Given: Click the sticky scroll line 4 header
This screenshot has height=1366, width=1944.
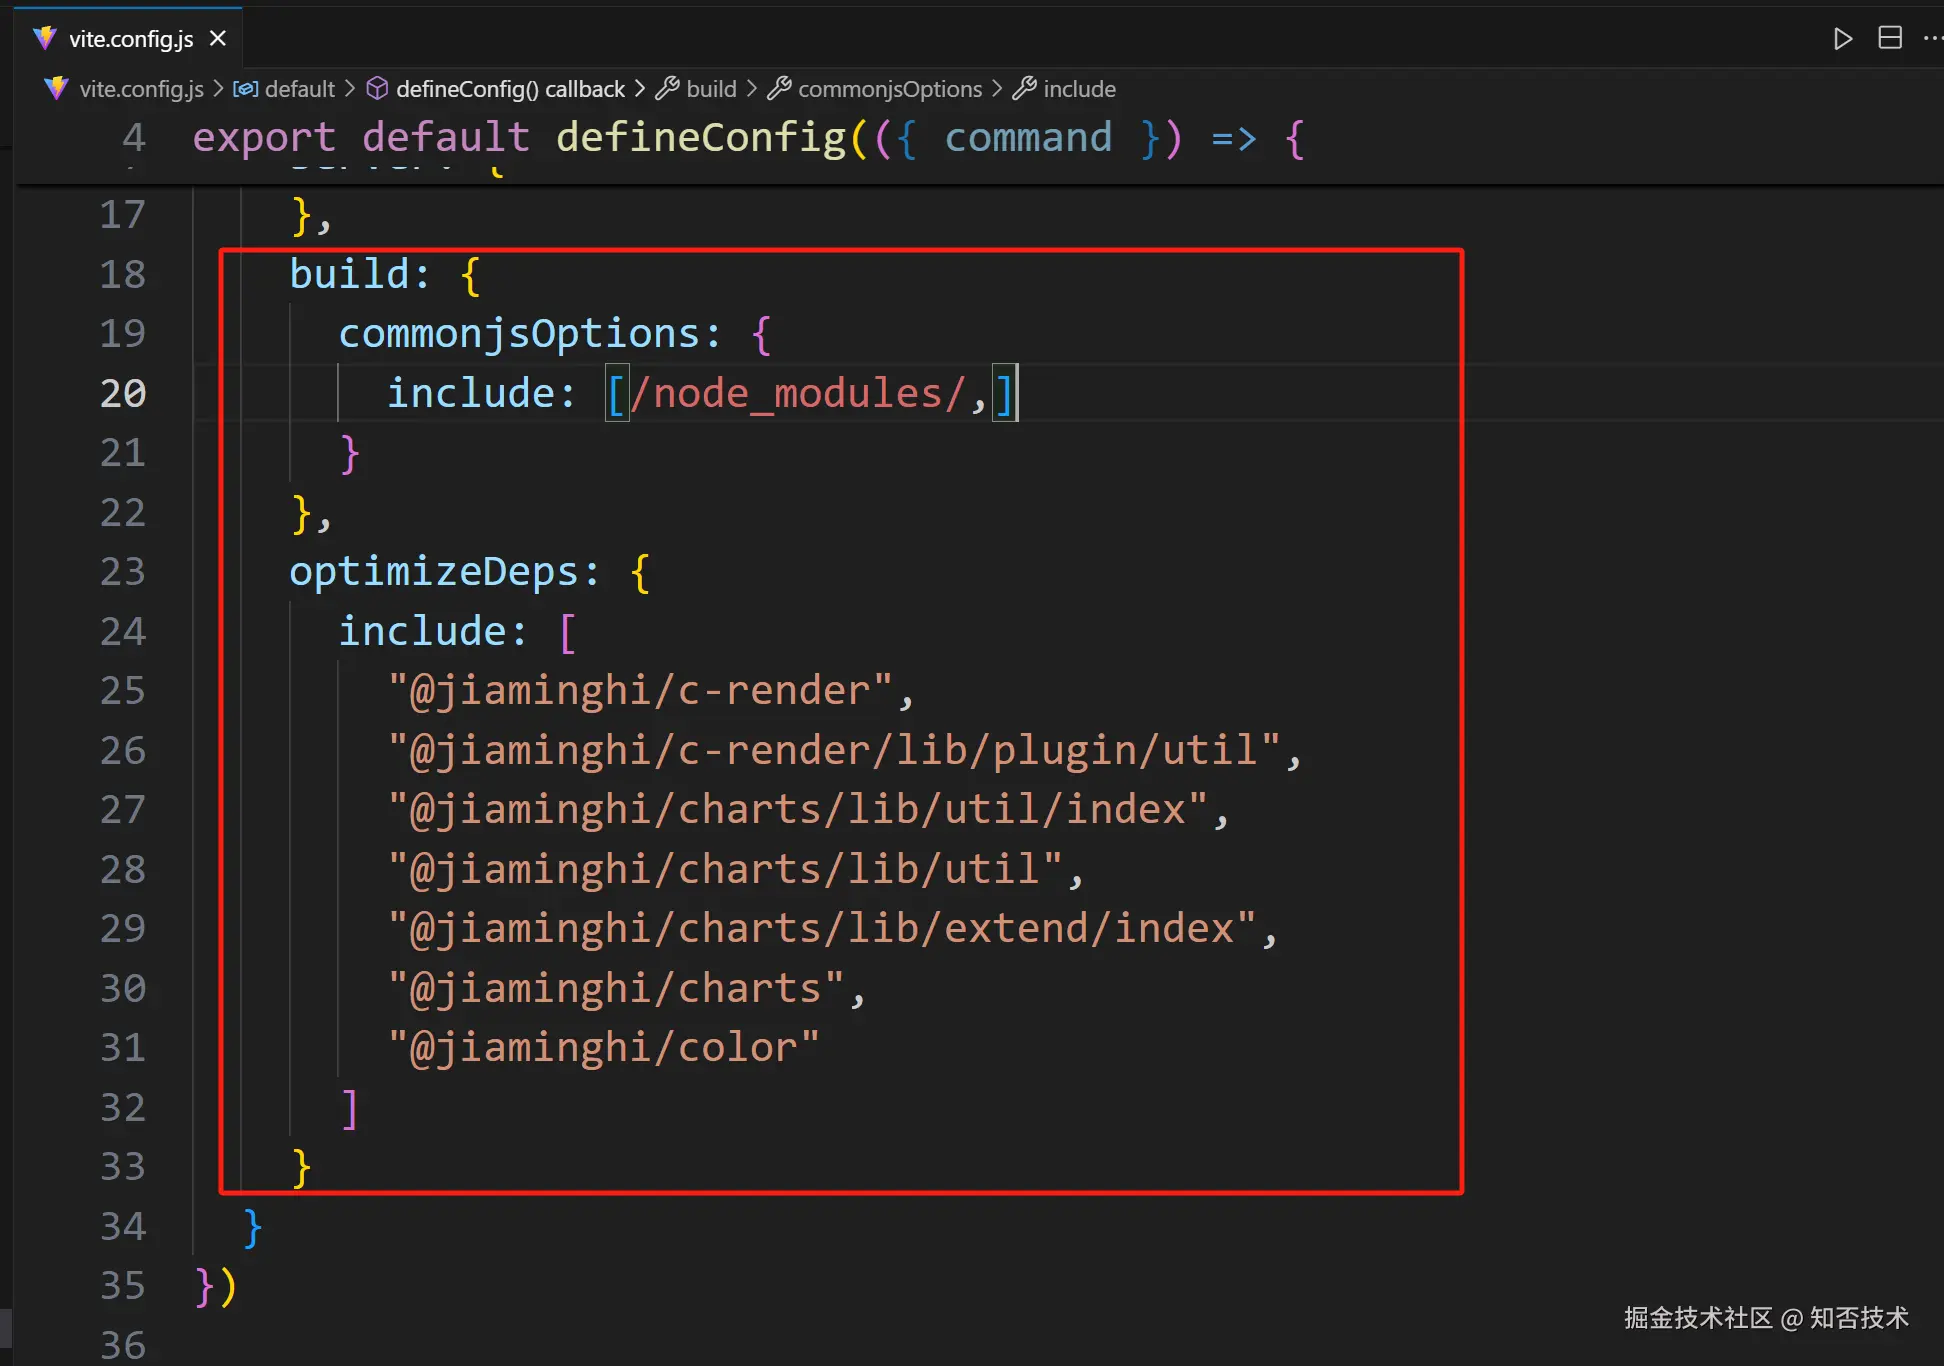Looking at the screenshot, I should [700, 138].
